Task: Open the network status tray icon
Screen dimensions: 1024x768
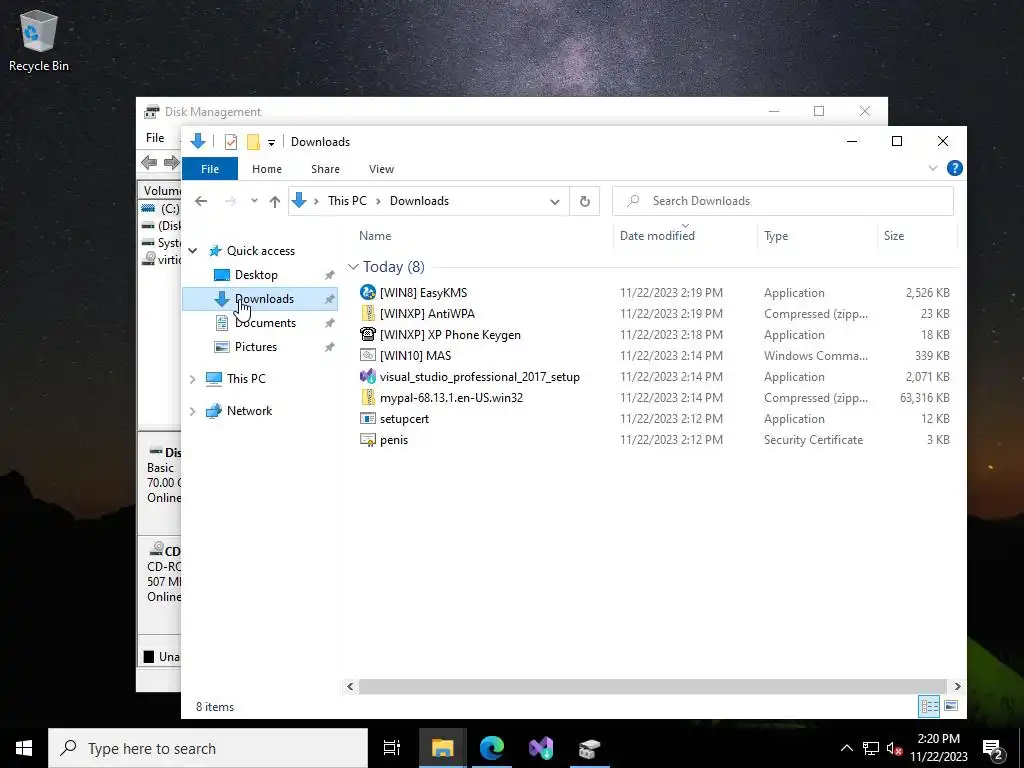Action: click(x=871, y=748)
